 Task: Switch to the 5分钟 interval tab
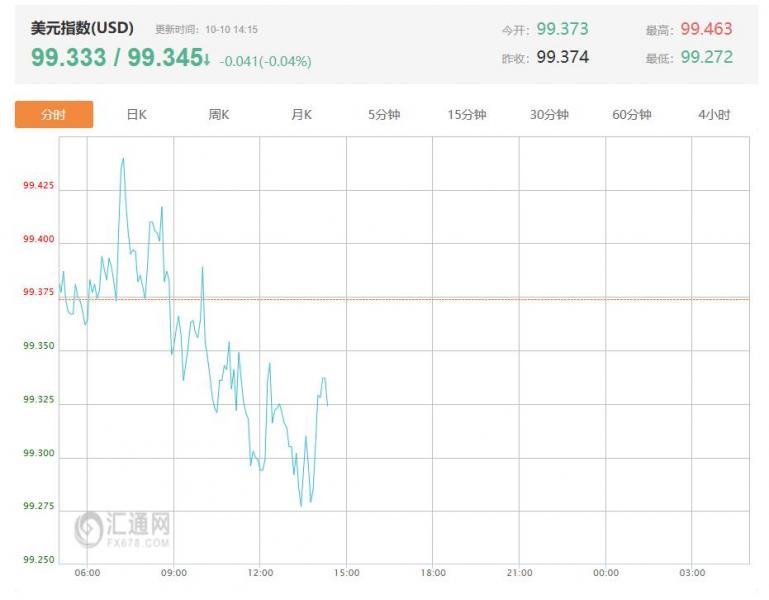pos(384,115)
